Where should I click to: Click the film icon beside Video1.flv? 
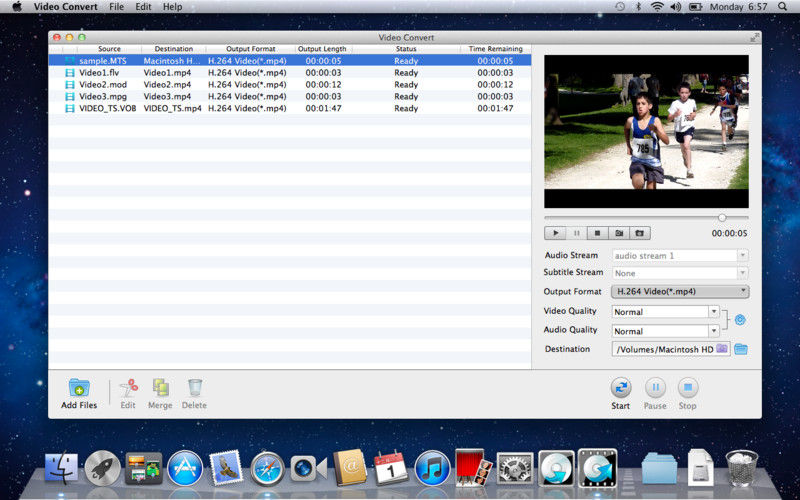click(x=70, y=72)
